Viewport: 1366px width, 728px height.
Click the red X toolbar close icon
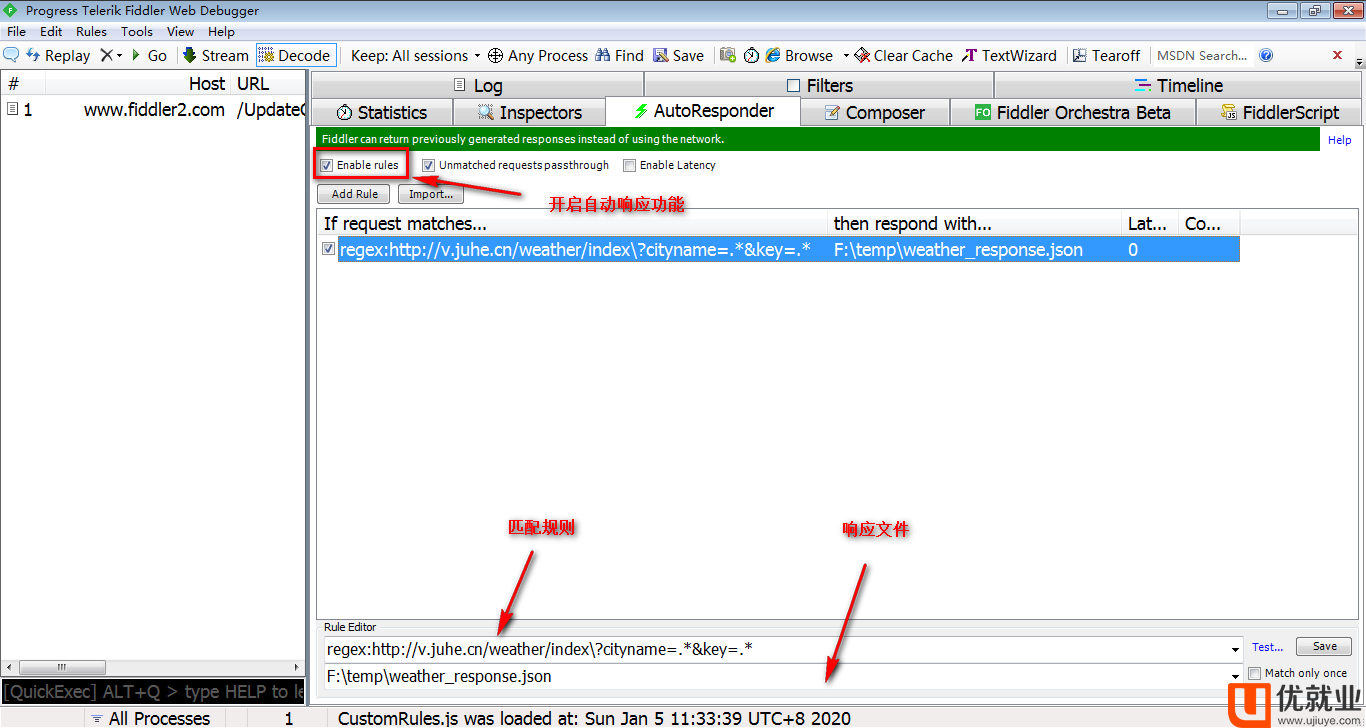coord(1338,55)
